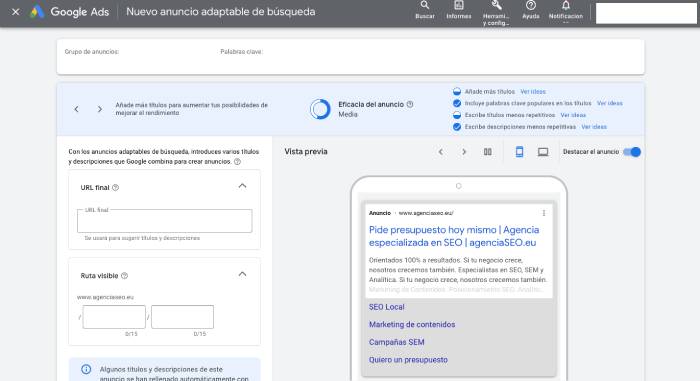Click the info icon in autofill notice
Image resolution: width=700 pixels, height=381 pixels.
click(x=86, y=369)
